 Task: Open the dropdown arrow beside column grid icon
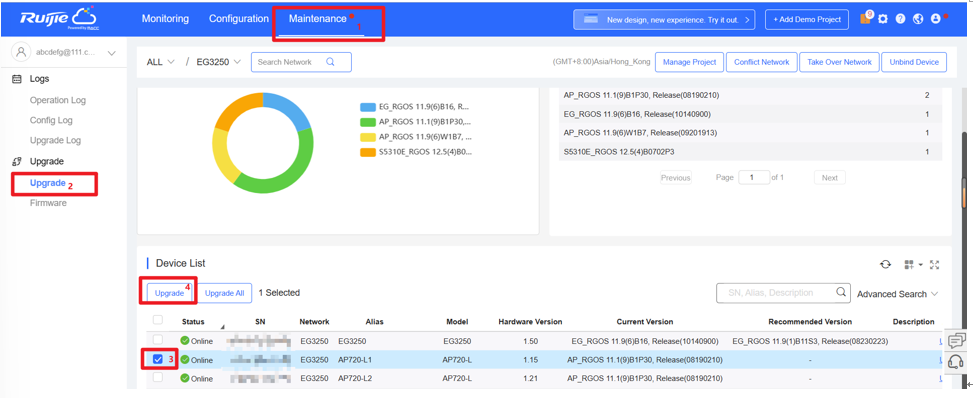tap(921, 265)
